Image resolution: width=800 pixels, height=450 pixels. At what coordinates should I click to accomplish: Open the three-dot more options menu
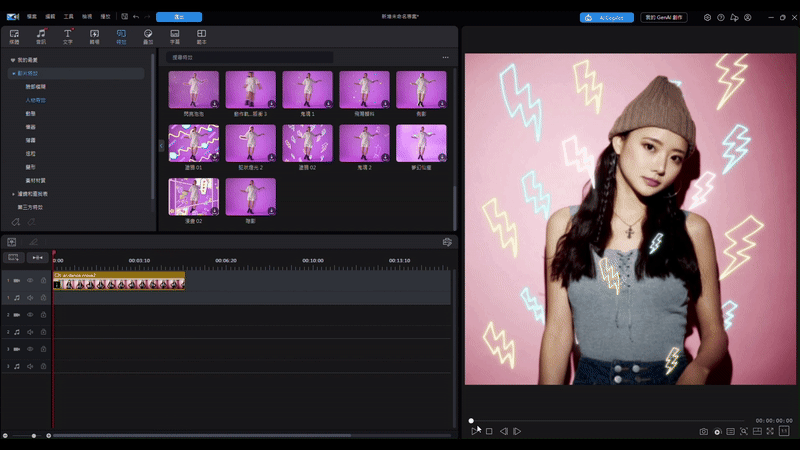(x=445, y=58)
